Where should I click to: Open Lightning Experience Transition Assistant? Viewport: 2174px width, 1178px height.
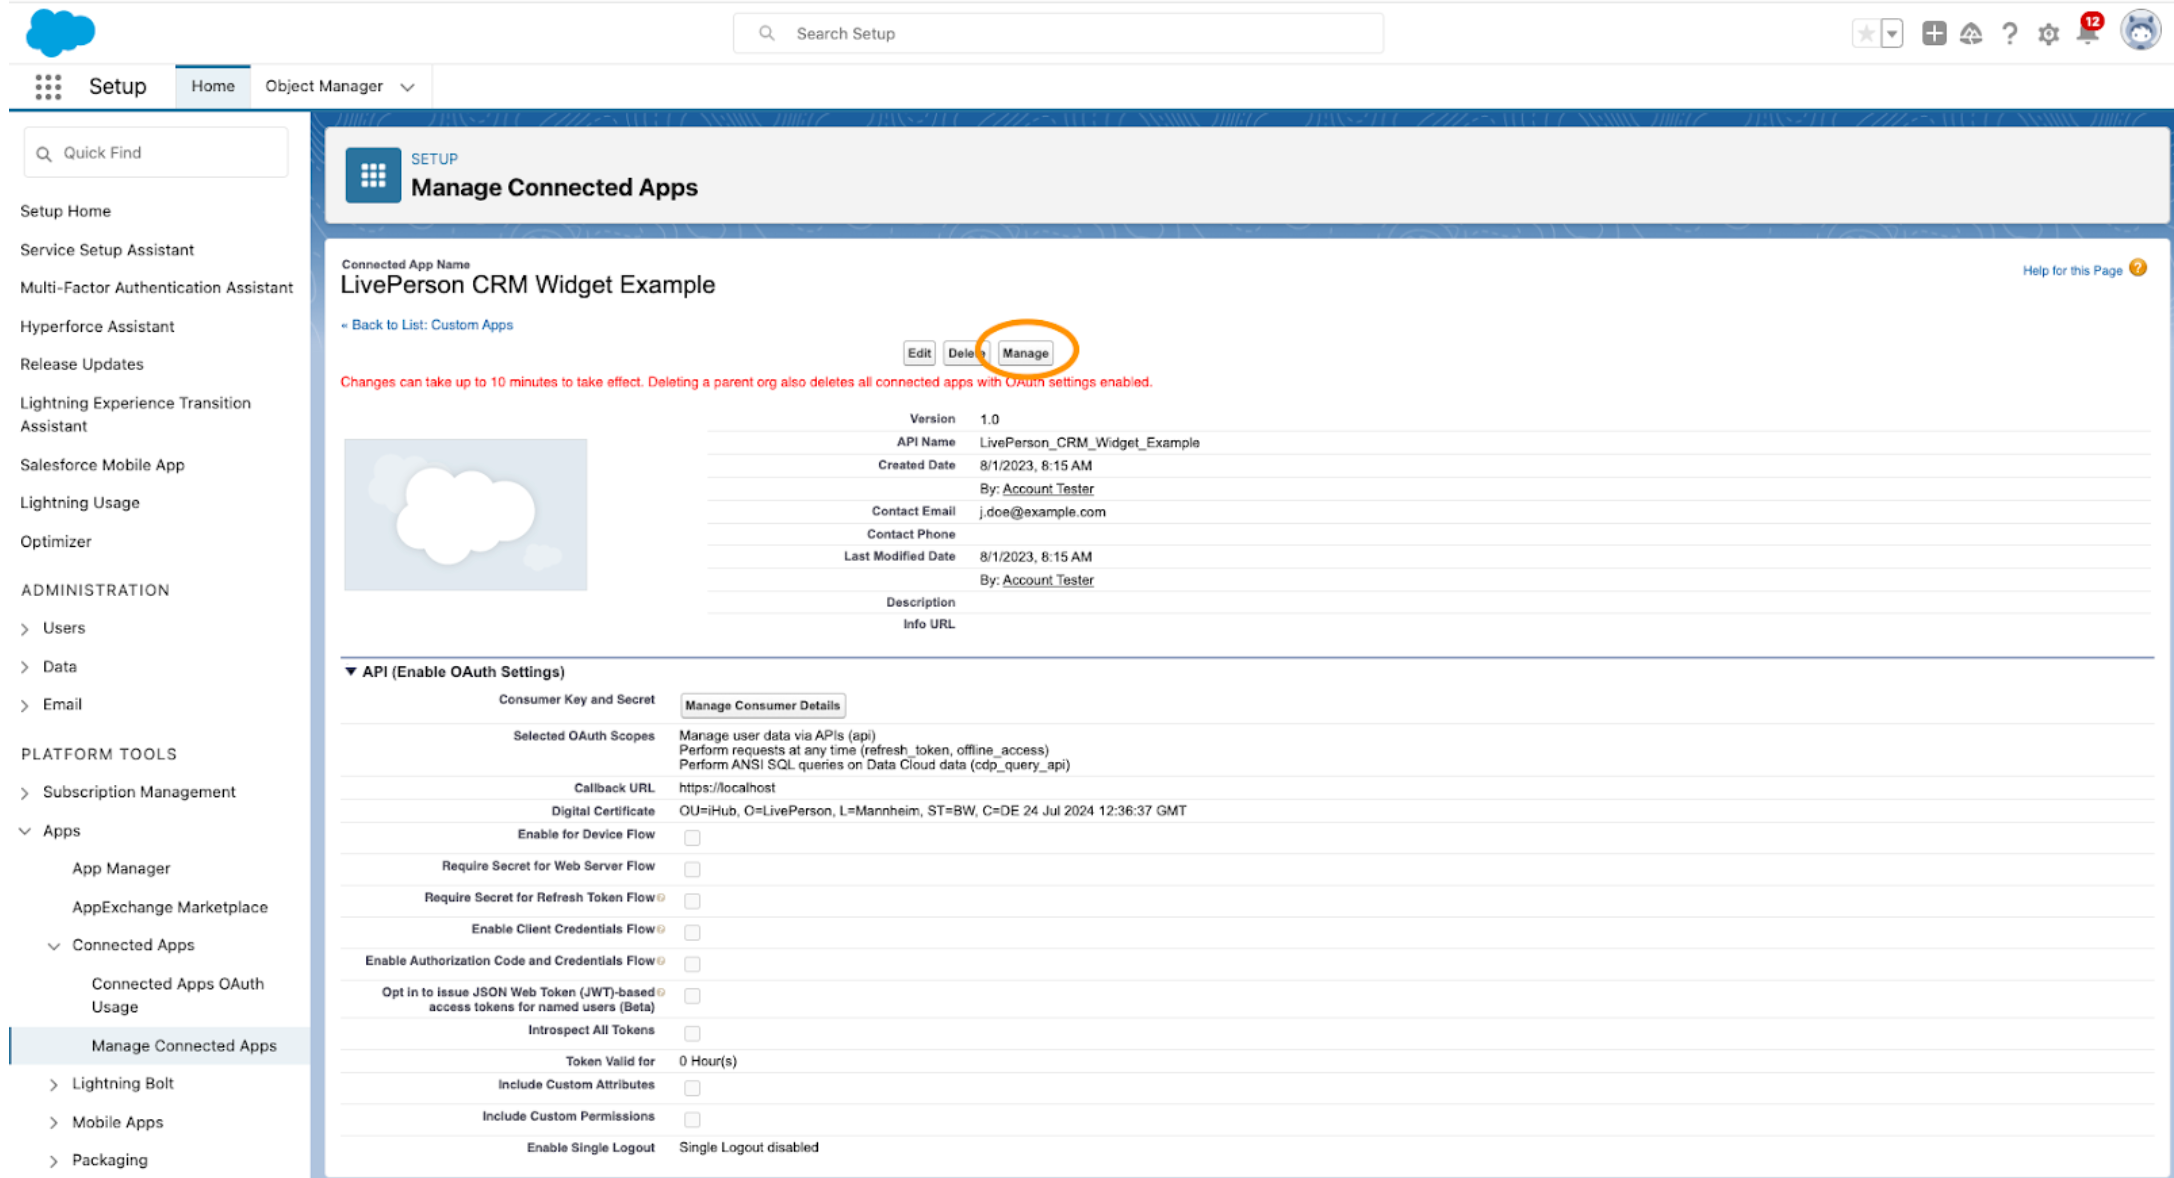click(x=135, y=414)
